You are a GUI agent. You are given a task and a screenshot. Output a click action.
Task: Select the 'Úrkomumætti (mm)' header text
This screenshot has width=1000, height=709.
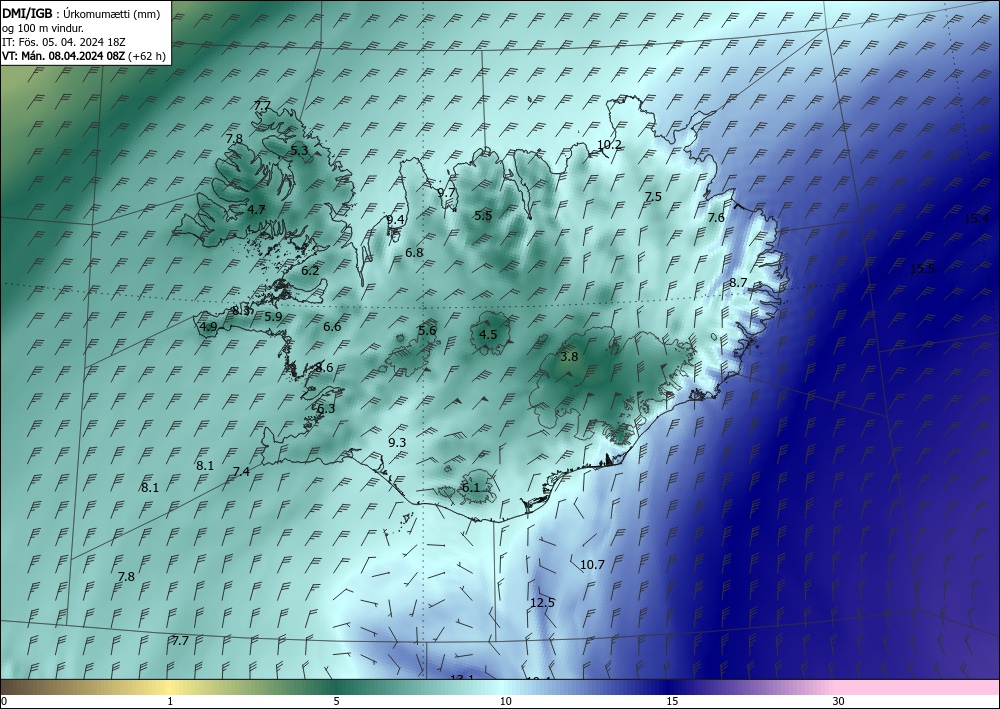click(x=112, y=15)
